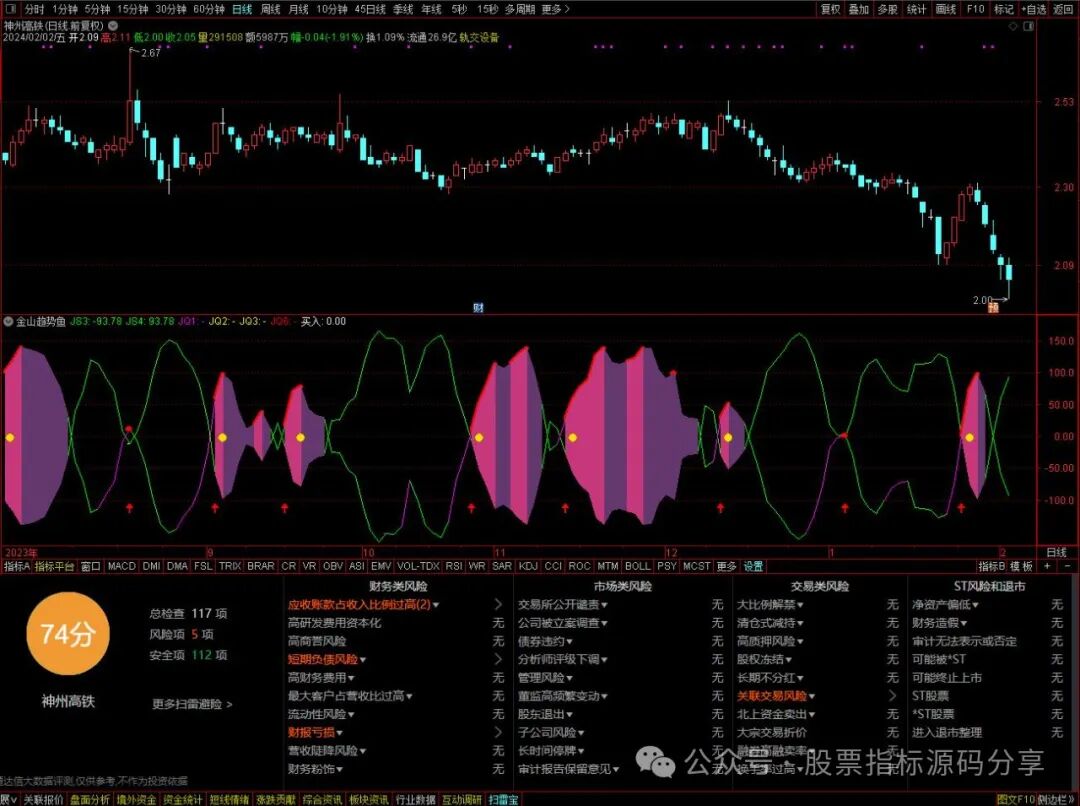Open F10 company info
The image size is (1080, 806).
[x=975, y=9]
